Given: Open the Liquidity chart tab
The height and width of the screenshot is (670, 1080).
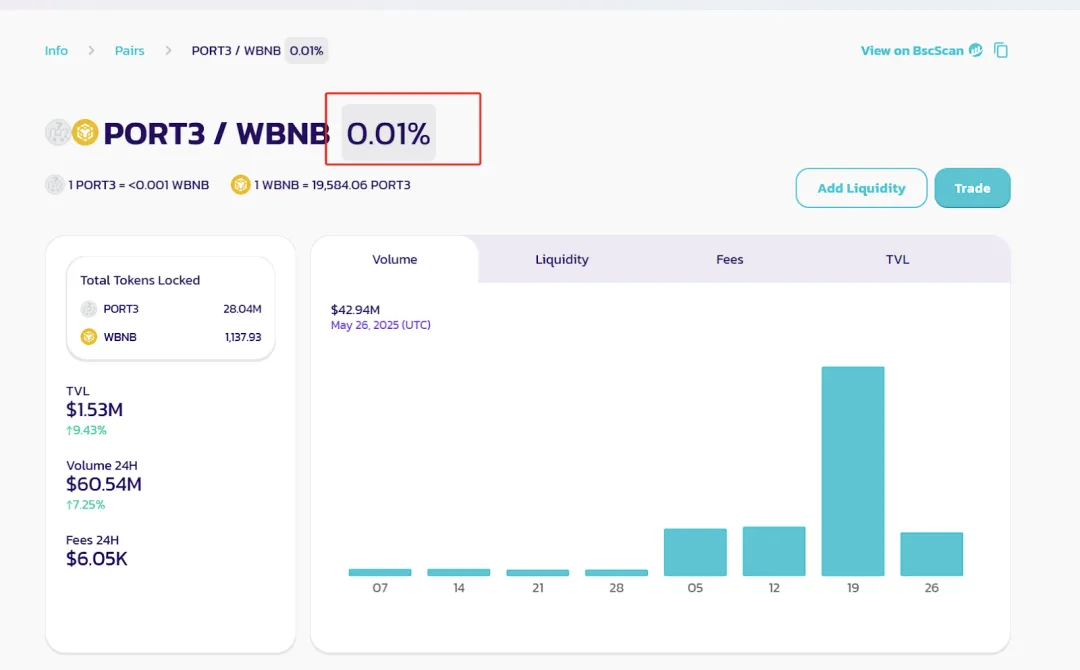Looking at the screenshot, I should point(562,260).
